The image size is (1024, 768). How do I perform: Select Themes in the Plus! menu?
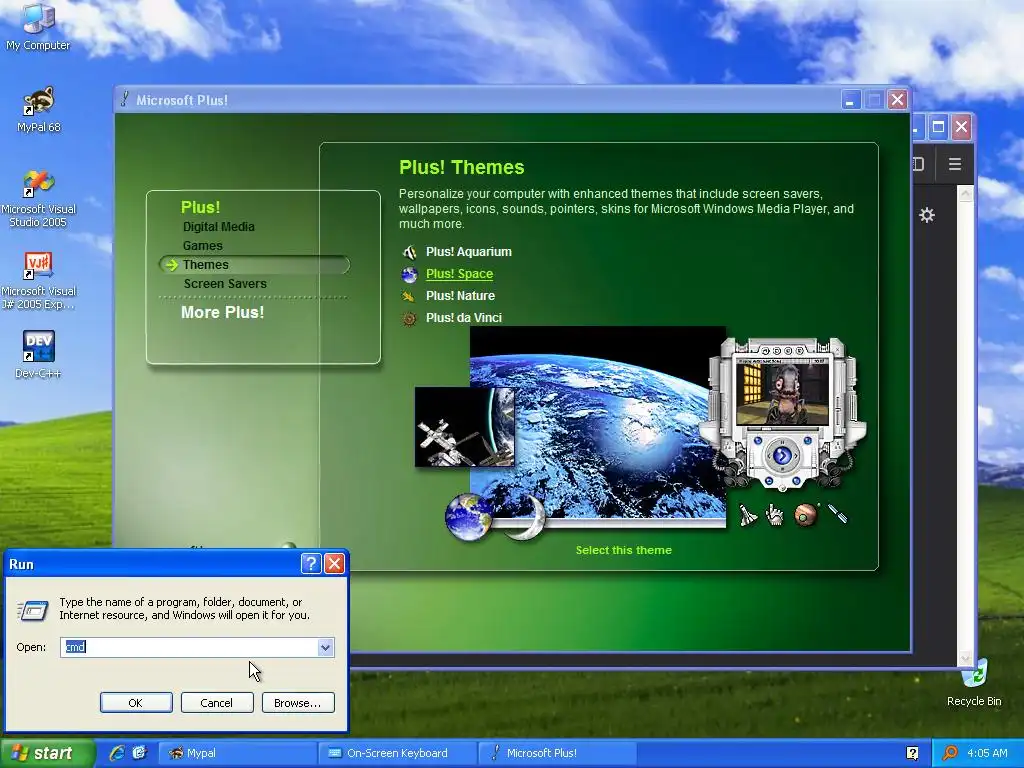pyautogui.click(x=205, y=264)
